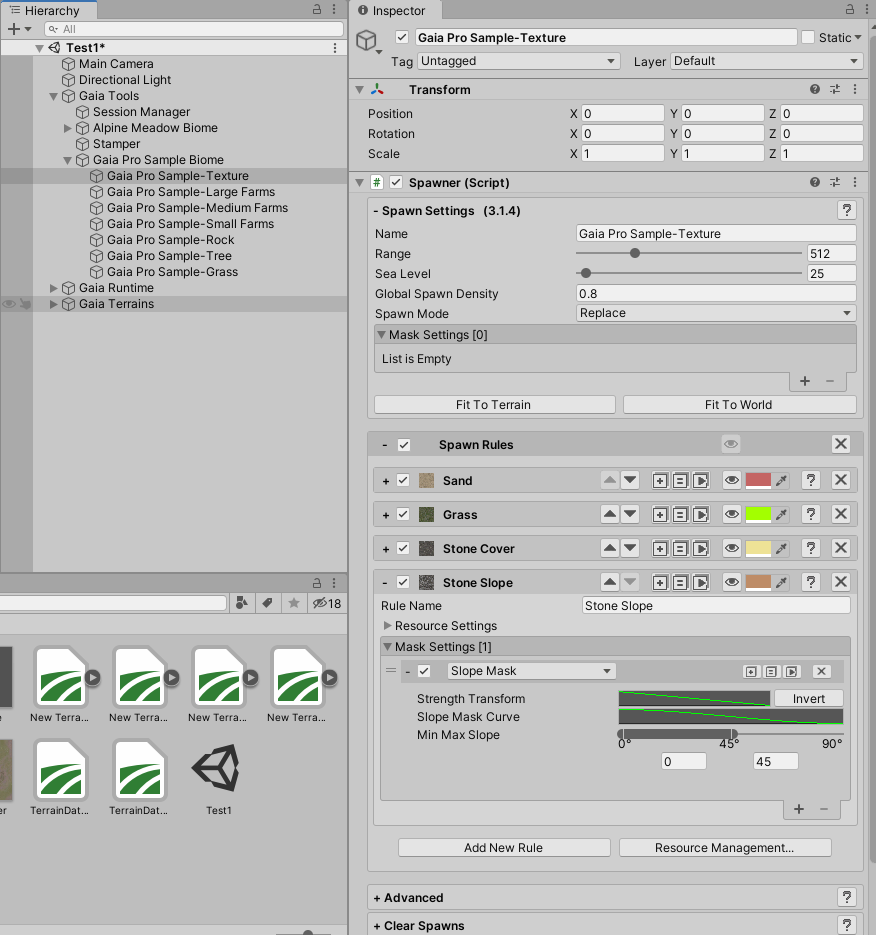Click Fit To Terrain button

(494, 404)
